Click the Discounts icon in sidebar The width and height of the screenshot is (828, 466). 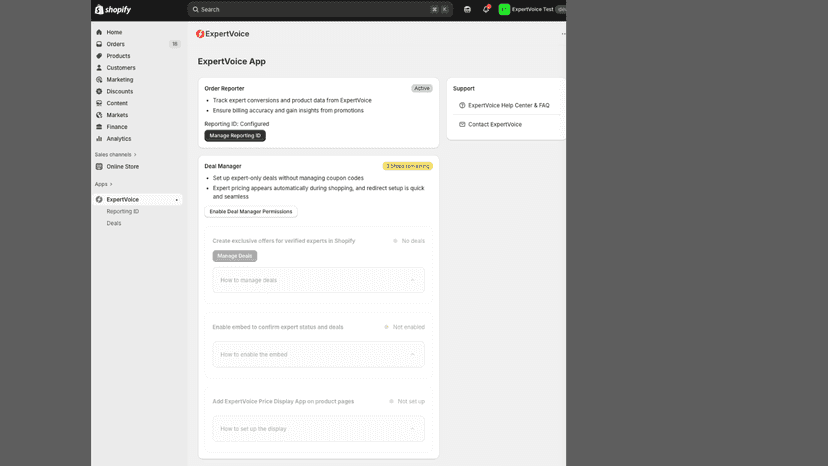click(x=99, y=91)
